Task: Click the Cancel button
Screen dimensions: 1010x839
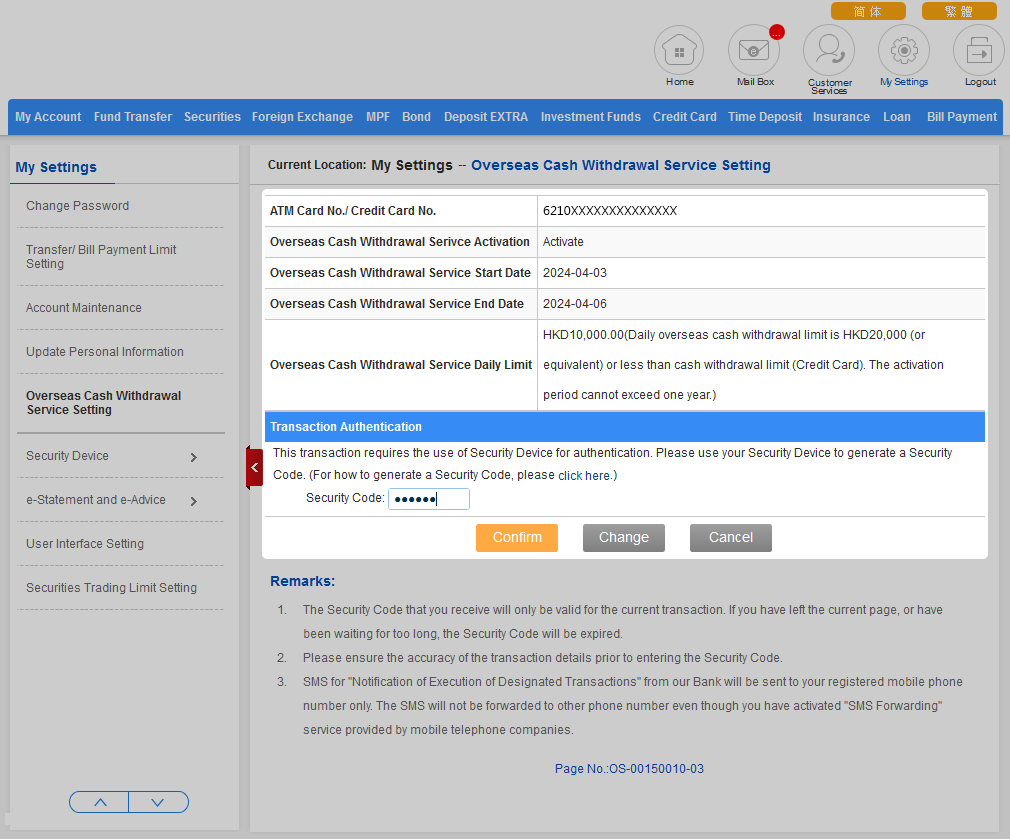Action: (x=731, y=538)
